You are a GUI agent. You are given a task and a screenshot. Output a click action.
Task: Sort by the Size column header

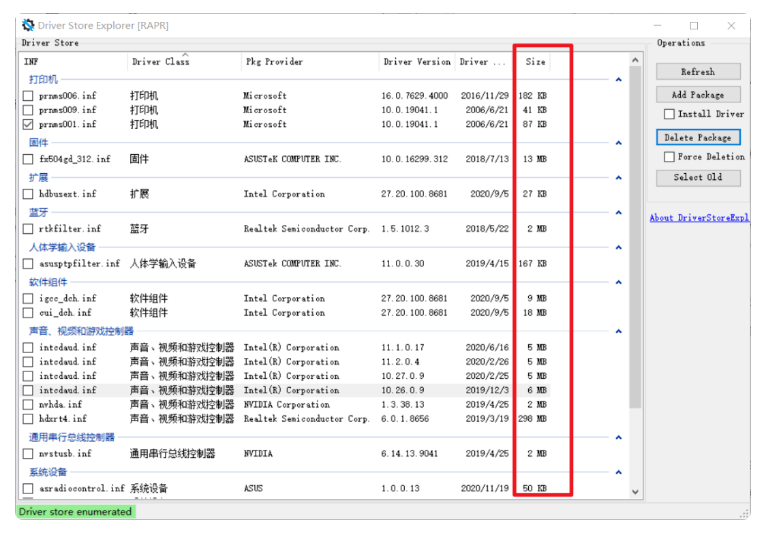(536, 62)
